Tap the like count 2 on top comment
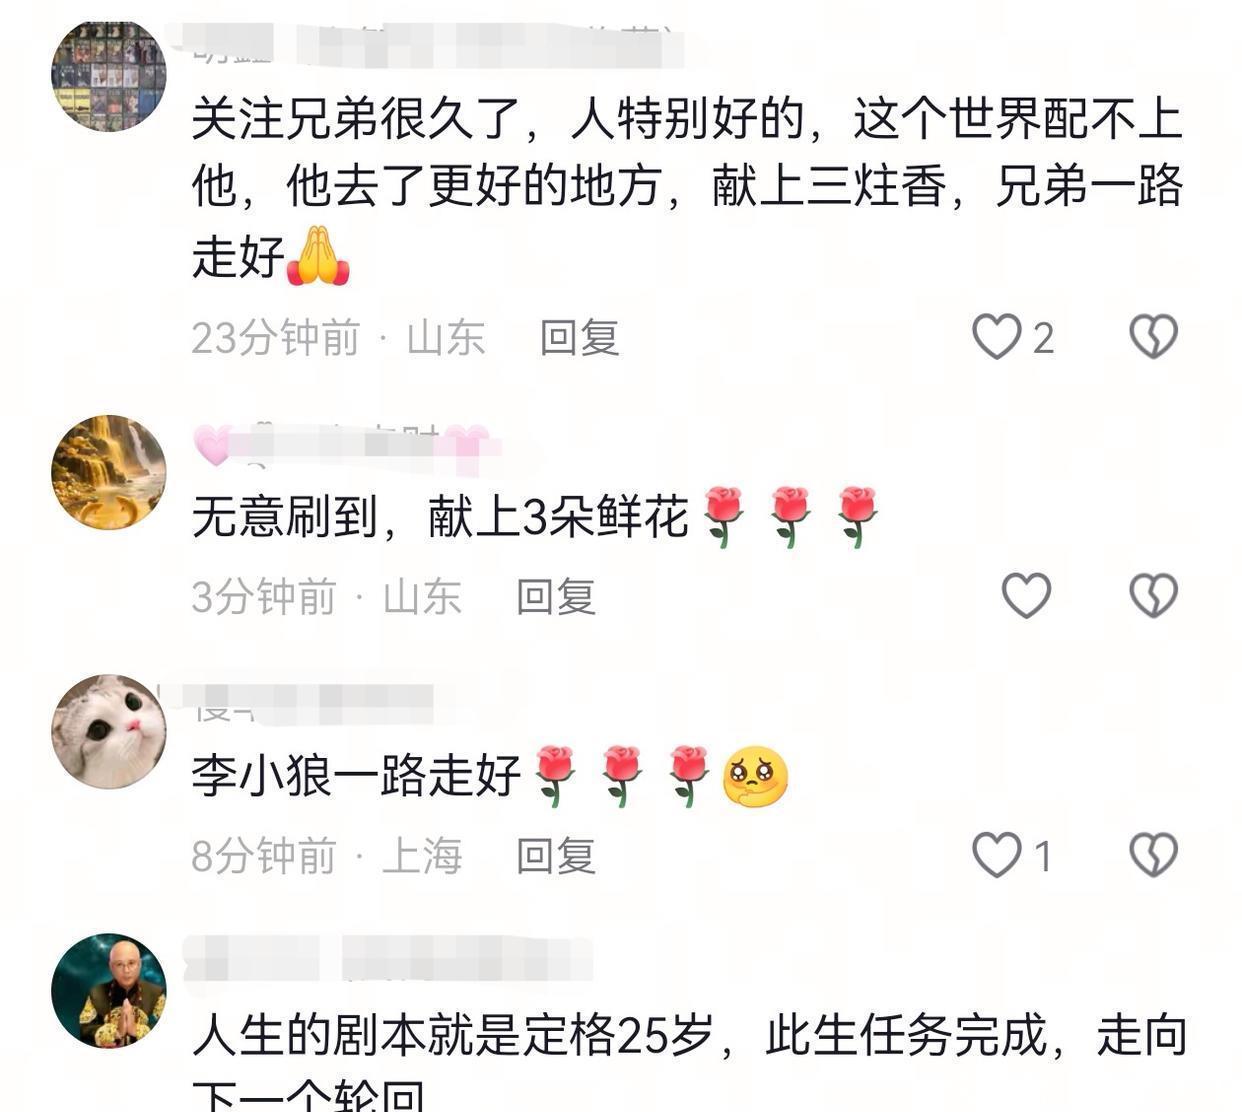1242x1112 pixels. pos(1043,339)
